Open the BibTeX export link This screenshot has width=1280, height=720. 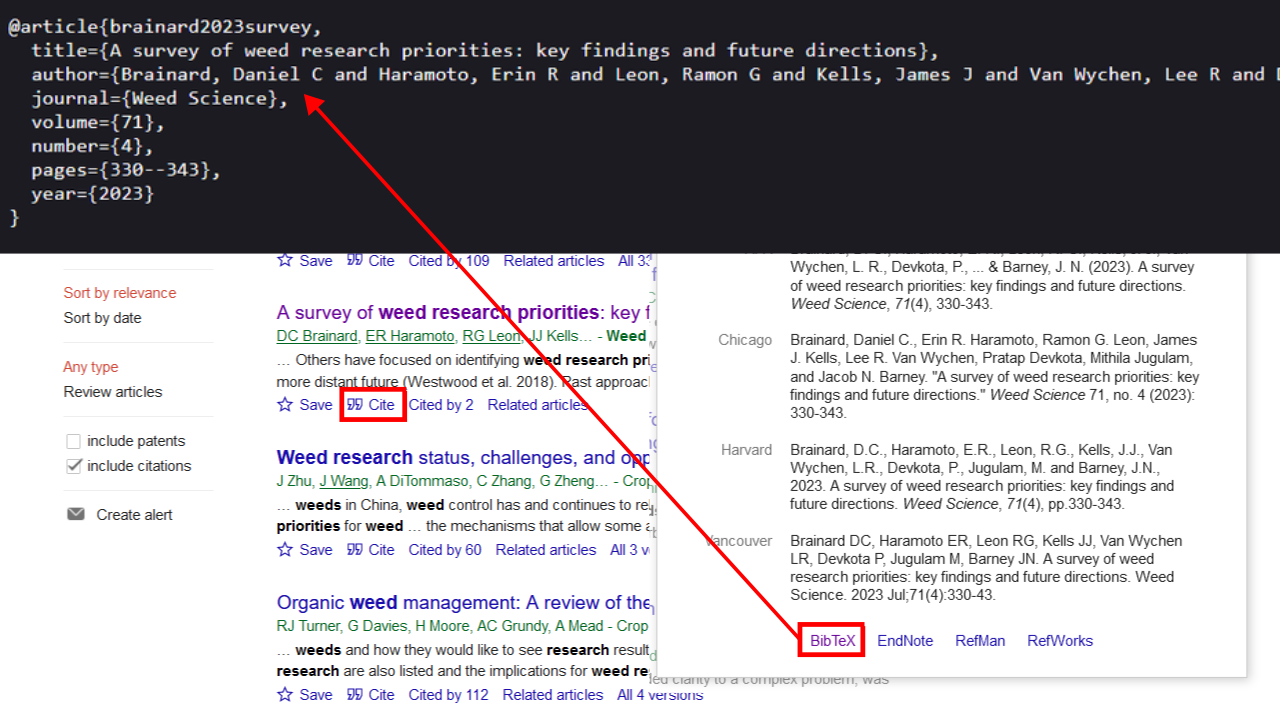point(832,641)
